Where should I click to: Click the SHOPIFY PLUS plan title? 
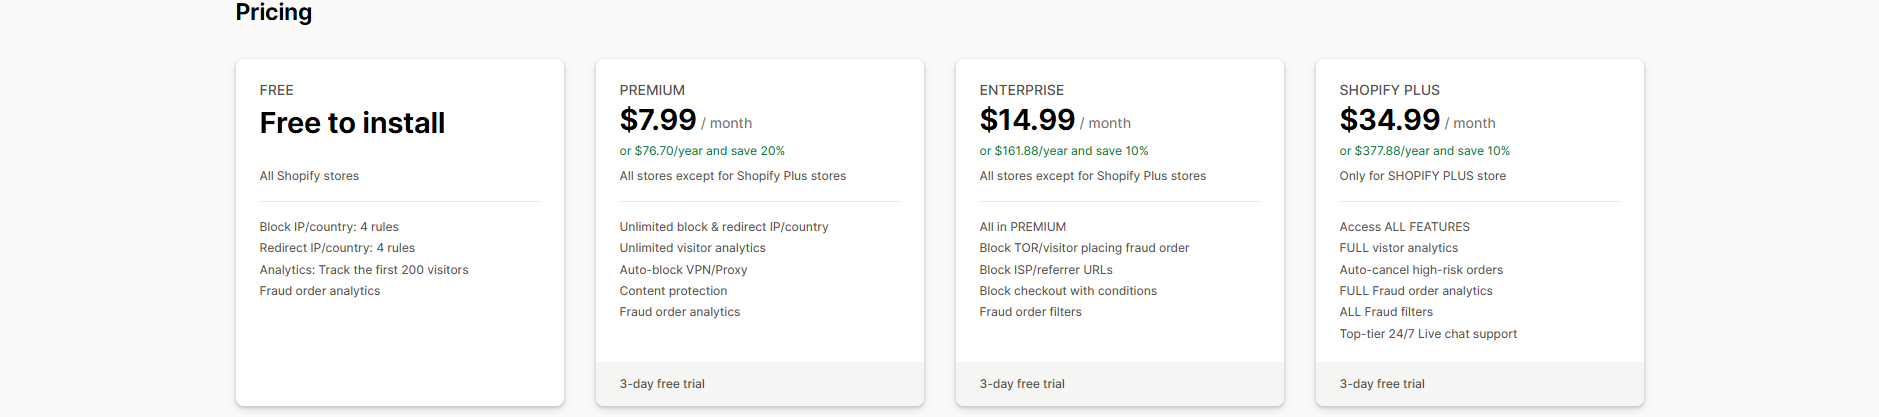click(x=1390, y=90)
